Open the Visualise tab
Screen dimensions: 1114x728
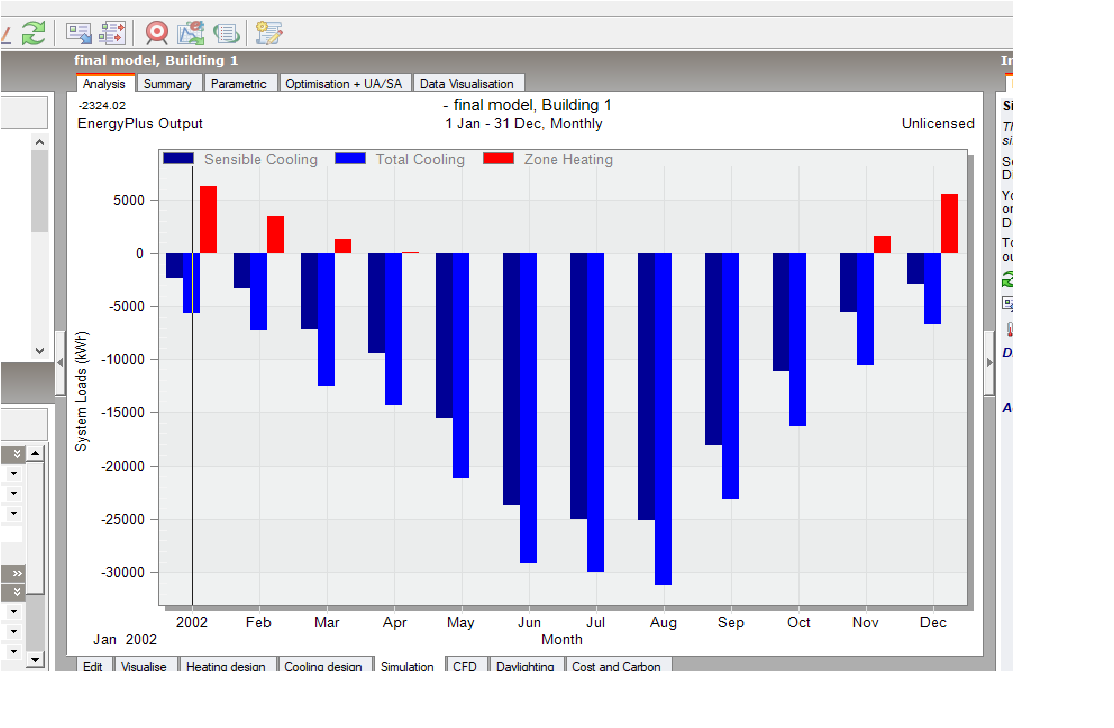pos(144,665)
